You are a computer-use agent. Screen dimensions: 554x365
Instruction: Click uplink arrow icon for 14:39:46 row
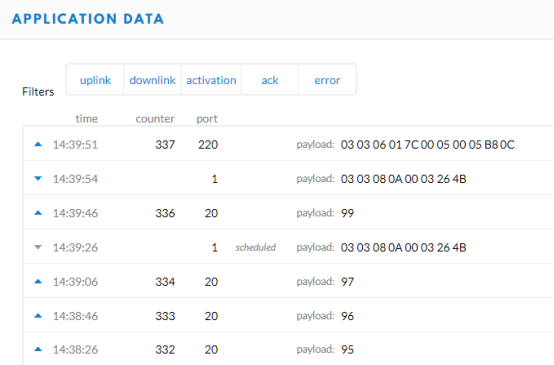(x=38, y=213)
